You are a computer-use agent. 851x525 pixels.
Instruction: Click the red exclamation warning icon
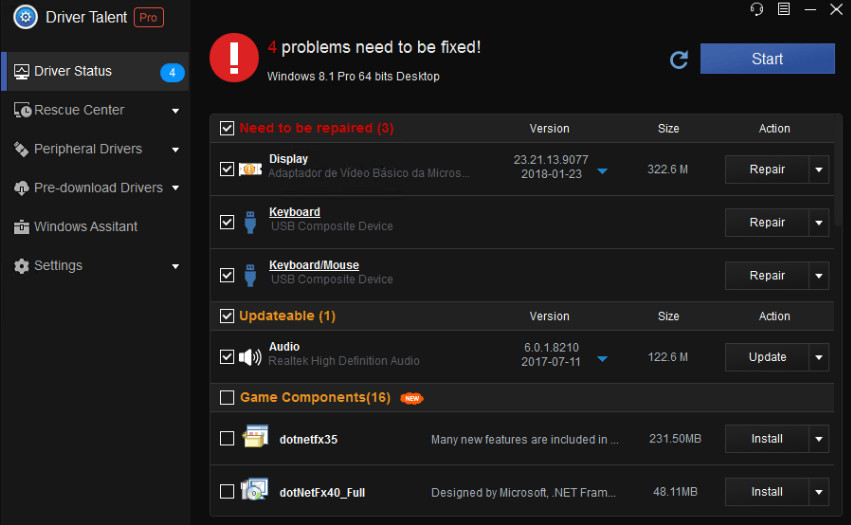(234, 58)
